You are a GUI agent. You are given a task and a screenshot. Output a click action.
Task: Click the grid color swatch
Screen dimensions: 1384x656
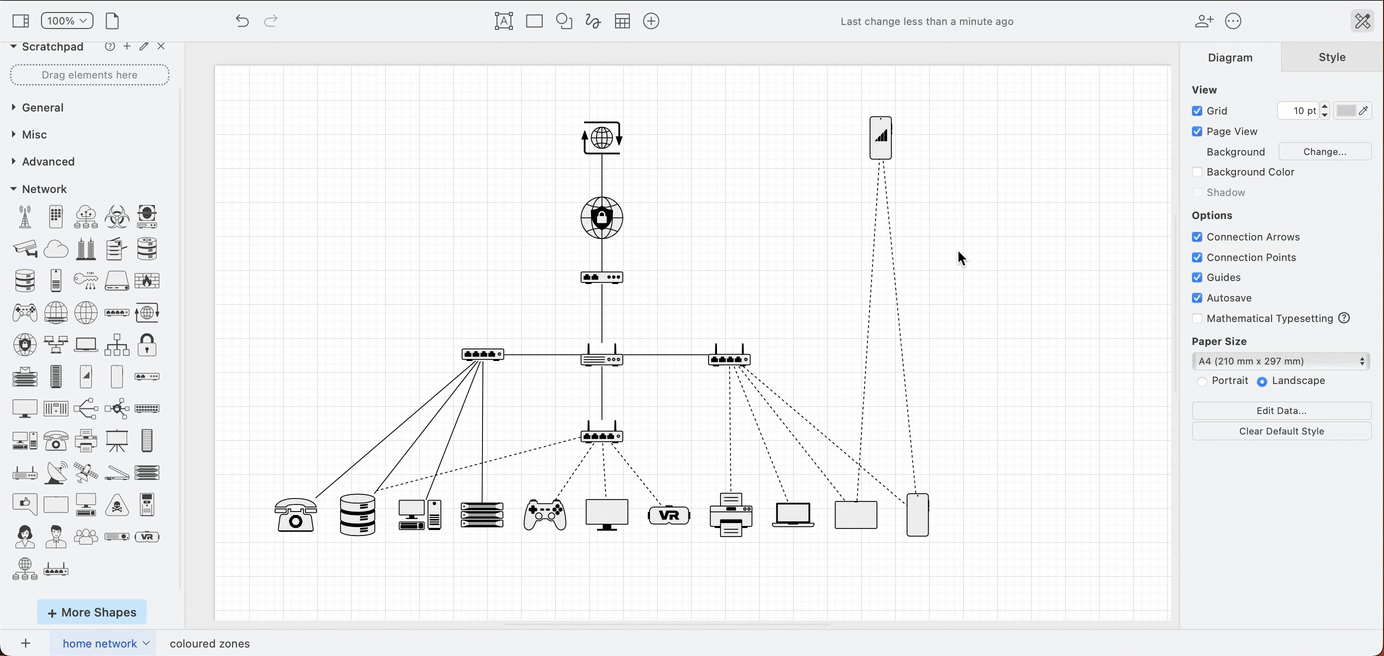[1347, 110]
